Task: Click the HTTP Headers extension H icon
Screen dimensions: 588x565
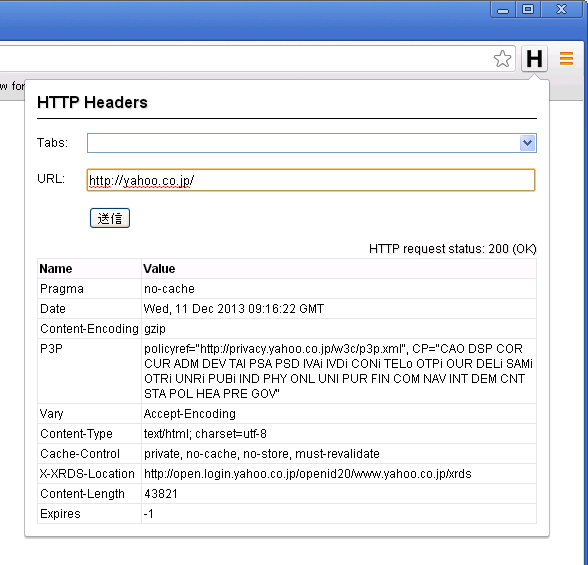Action: 534,58
